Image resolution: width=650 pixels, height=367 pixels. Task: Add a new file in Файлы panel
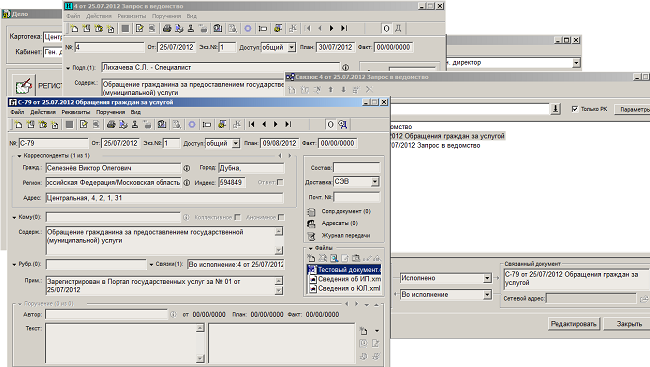311,258
